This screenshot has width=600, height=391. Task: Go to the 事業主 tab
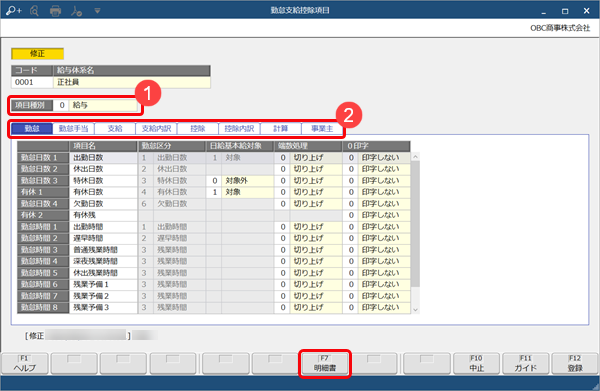click(322, 129)
